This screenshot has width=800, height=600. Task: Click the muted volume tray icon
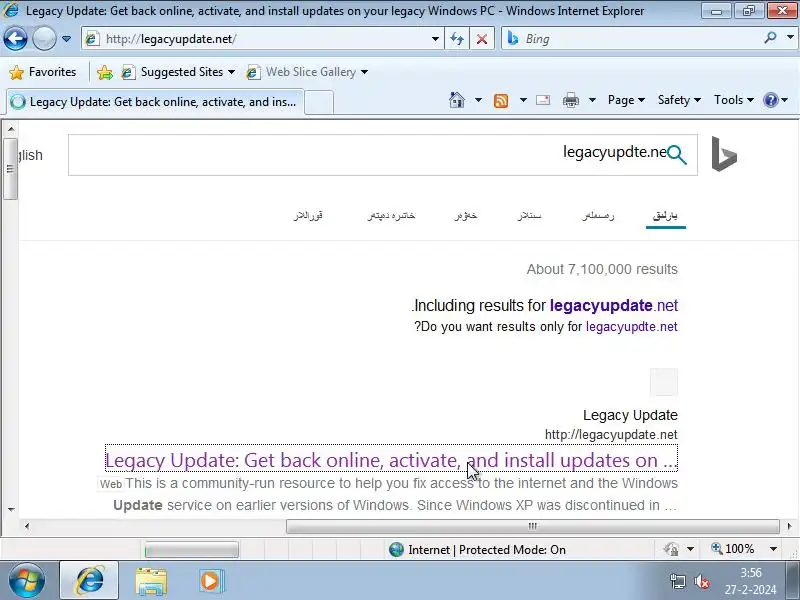point(702,581)
